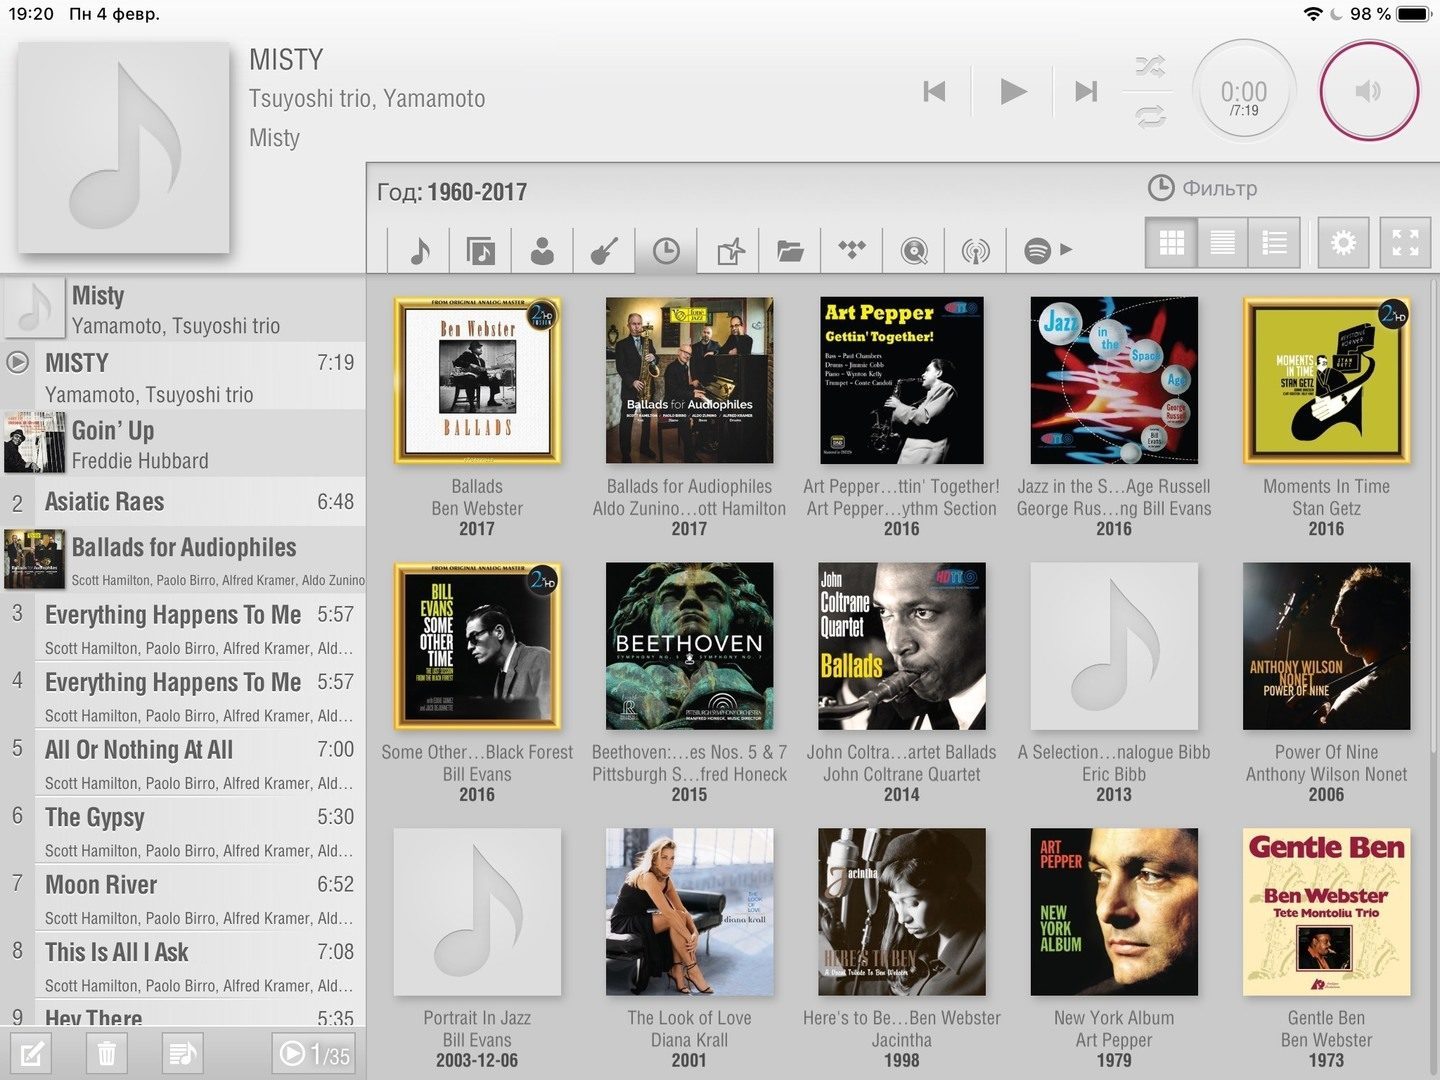Switch to the folders browsing tab
The image size is (1440, 1080).
[x=790, y=250]
